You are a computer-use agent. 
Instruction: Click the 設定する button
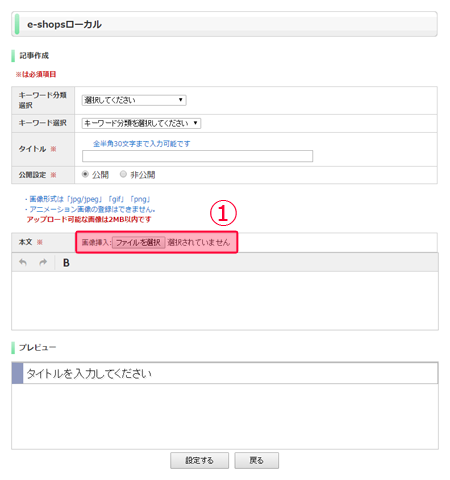[x=199, y=460]
